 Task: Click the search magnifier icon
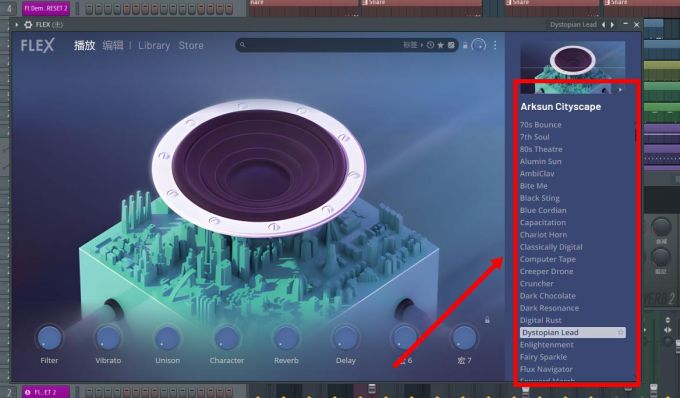point(243,45)
